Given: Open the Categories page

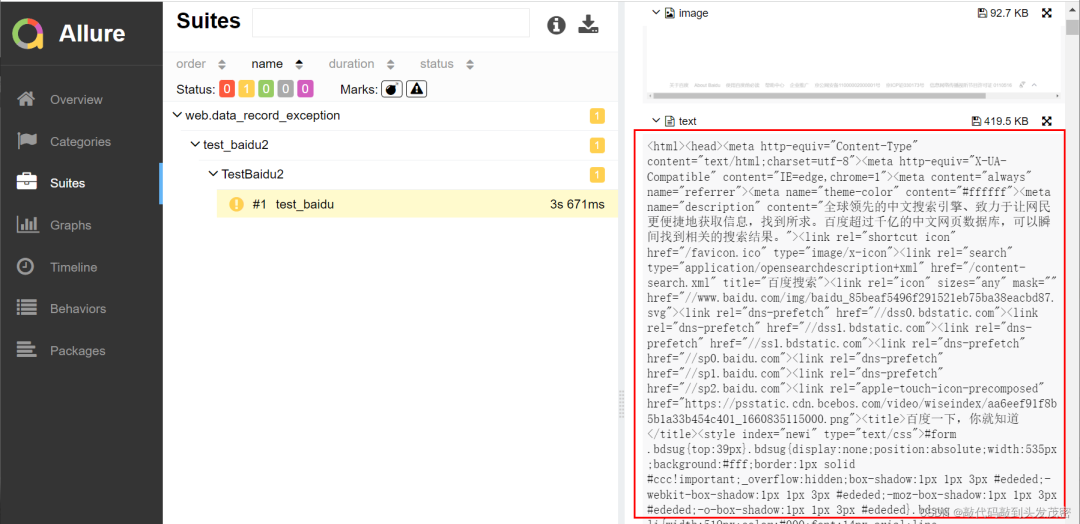Looking at the screenshot, I should coord(81,142).
